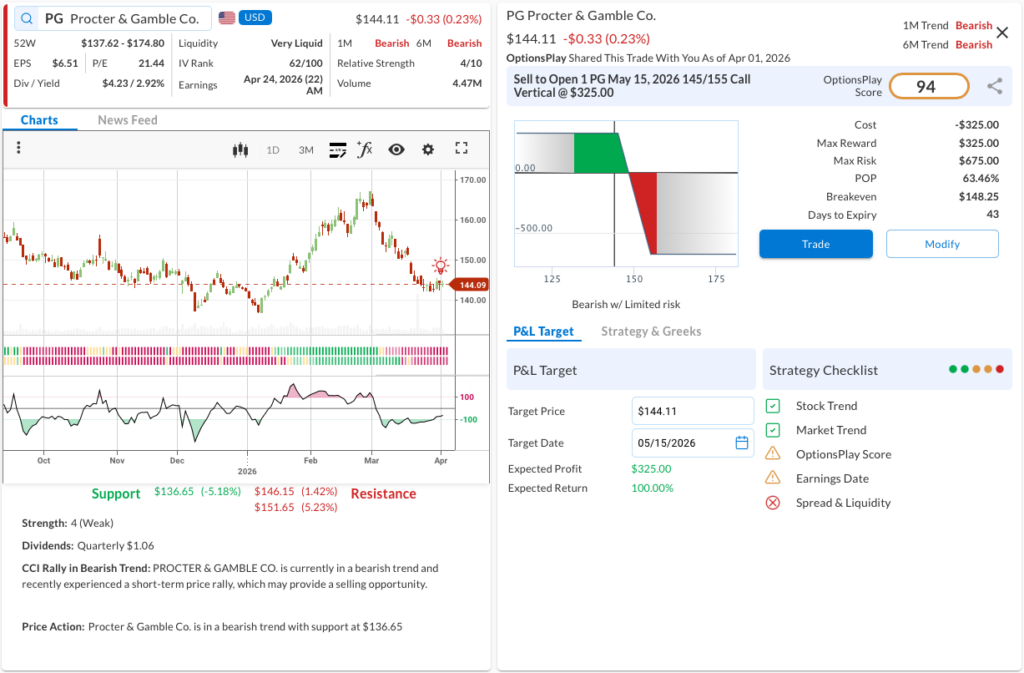This screenshot has height=673, width=1024.
Task: Switch to Strategy & Greeks tab
Action: [650, 331]
